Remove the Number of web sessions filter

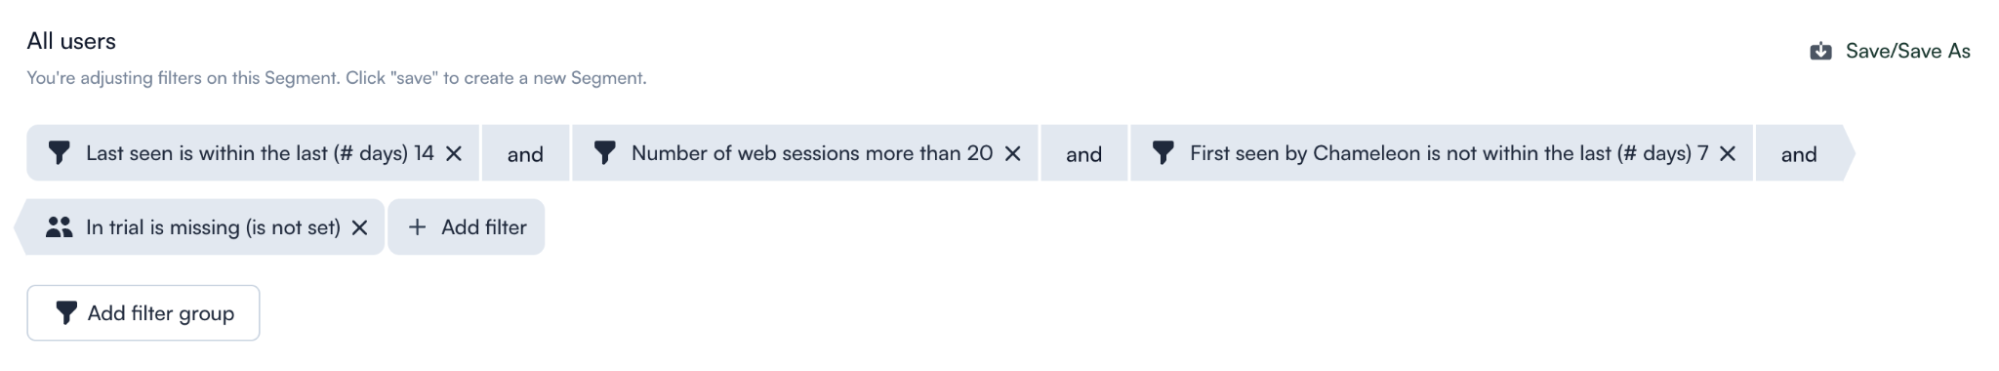[x=1012, y=153]
